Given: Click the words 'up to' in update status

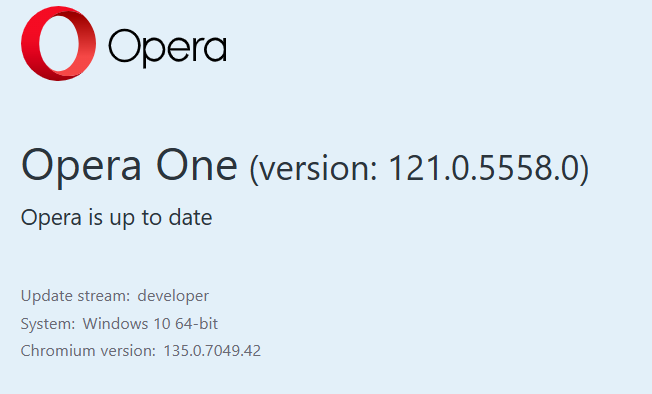Looking at the screenshot, I should 136,219.
